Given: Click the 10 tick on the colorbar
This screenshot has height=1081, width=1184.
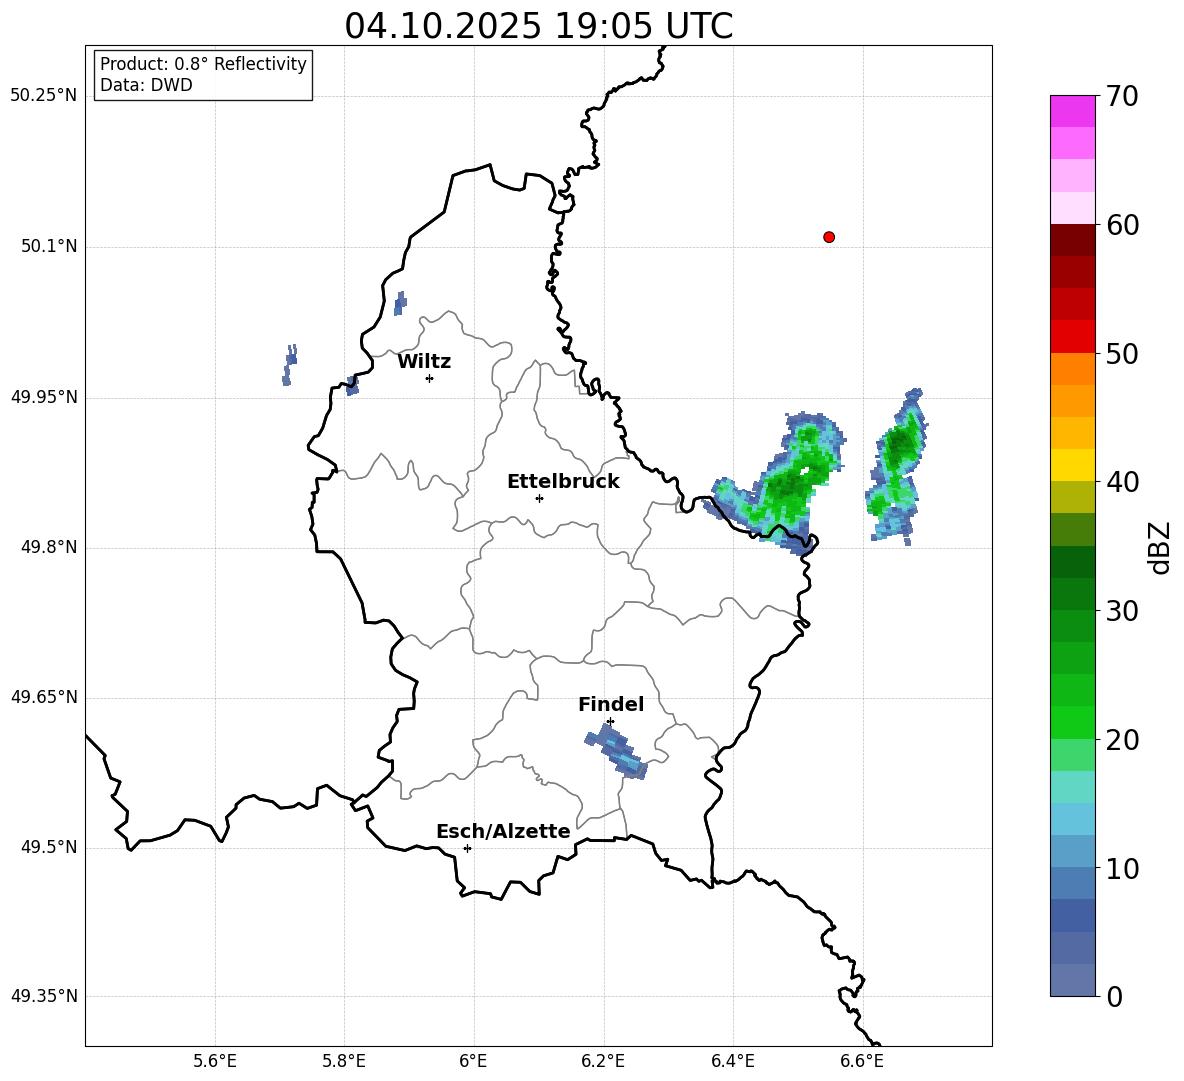Looking at the screenshot, I should (x=1122, y=868).
